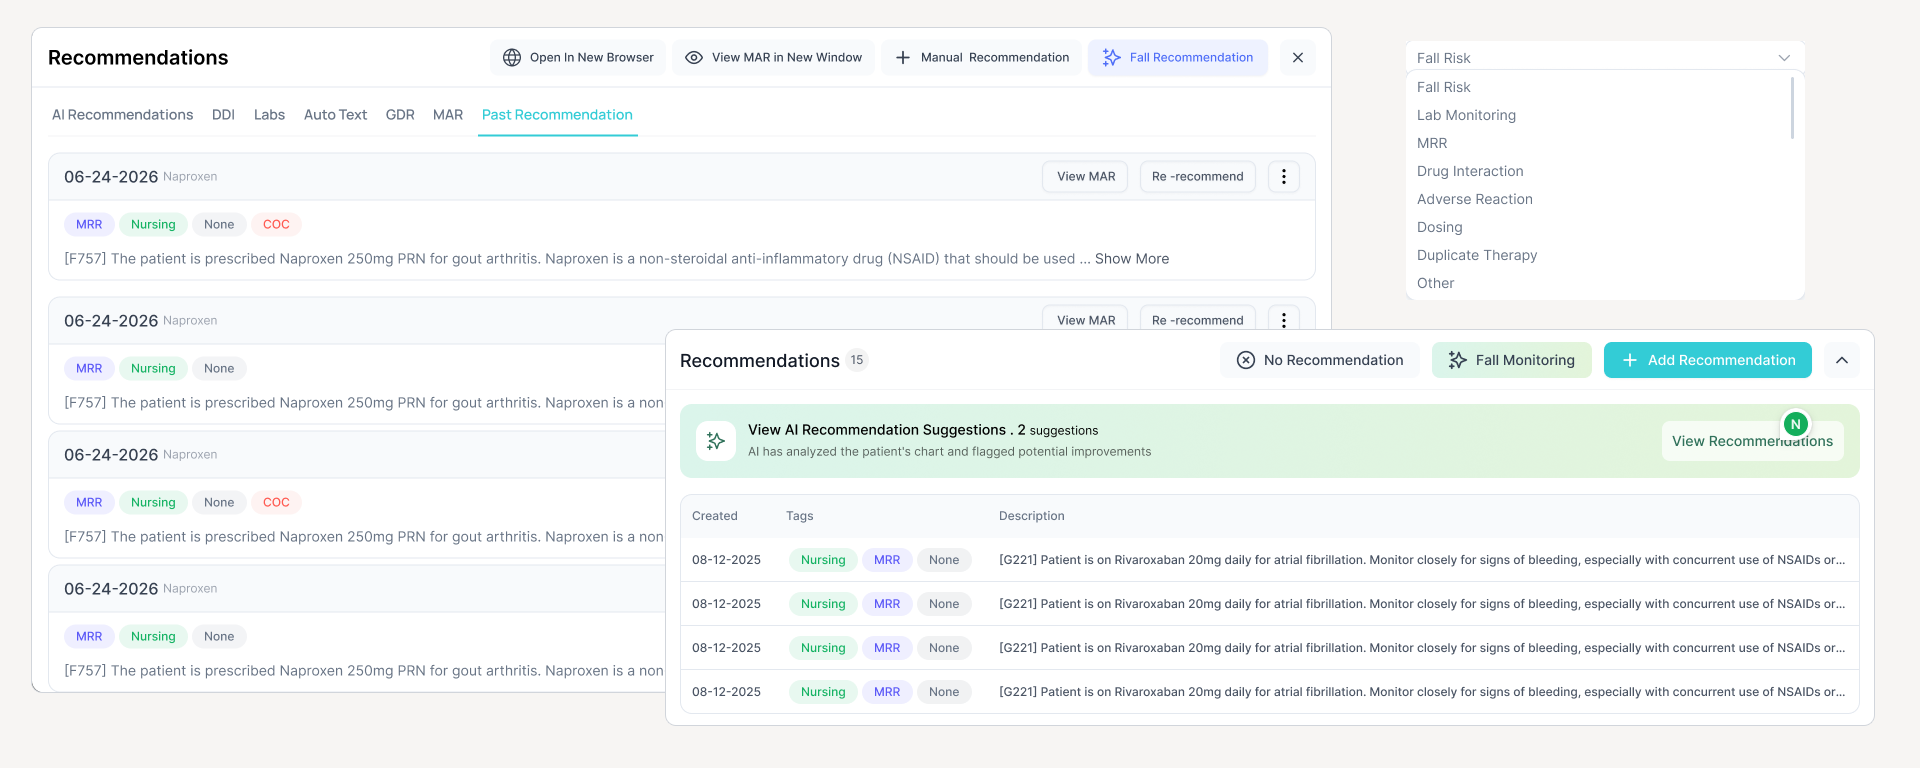Open the three-dot menu on the second Naproxen card
This screenshot has width=1920, height=768.
coord(1284,319)
